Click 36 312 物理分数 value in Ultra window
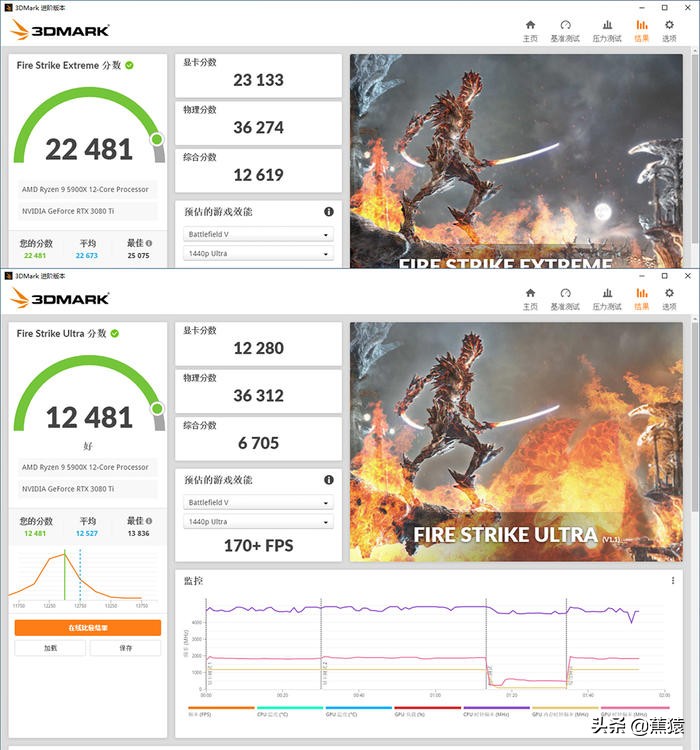Viewport: 700px width, 750px height. (x=258, y=396)
